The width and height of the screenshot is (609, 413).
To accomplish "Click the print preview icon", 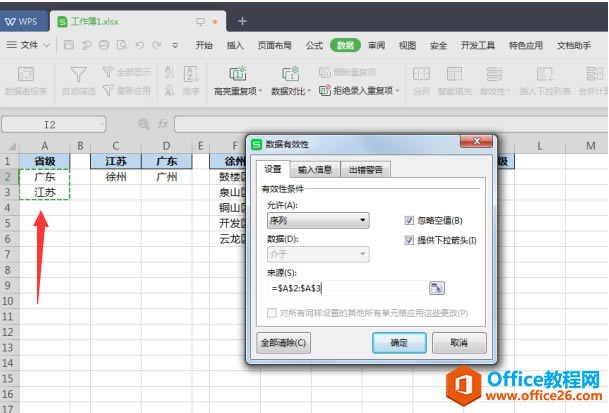I will 122,45.
